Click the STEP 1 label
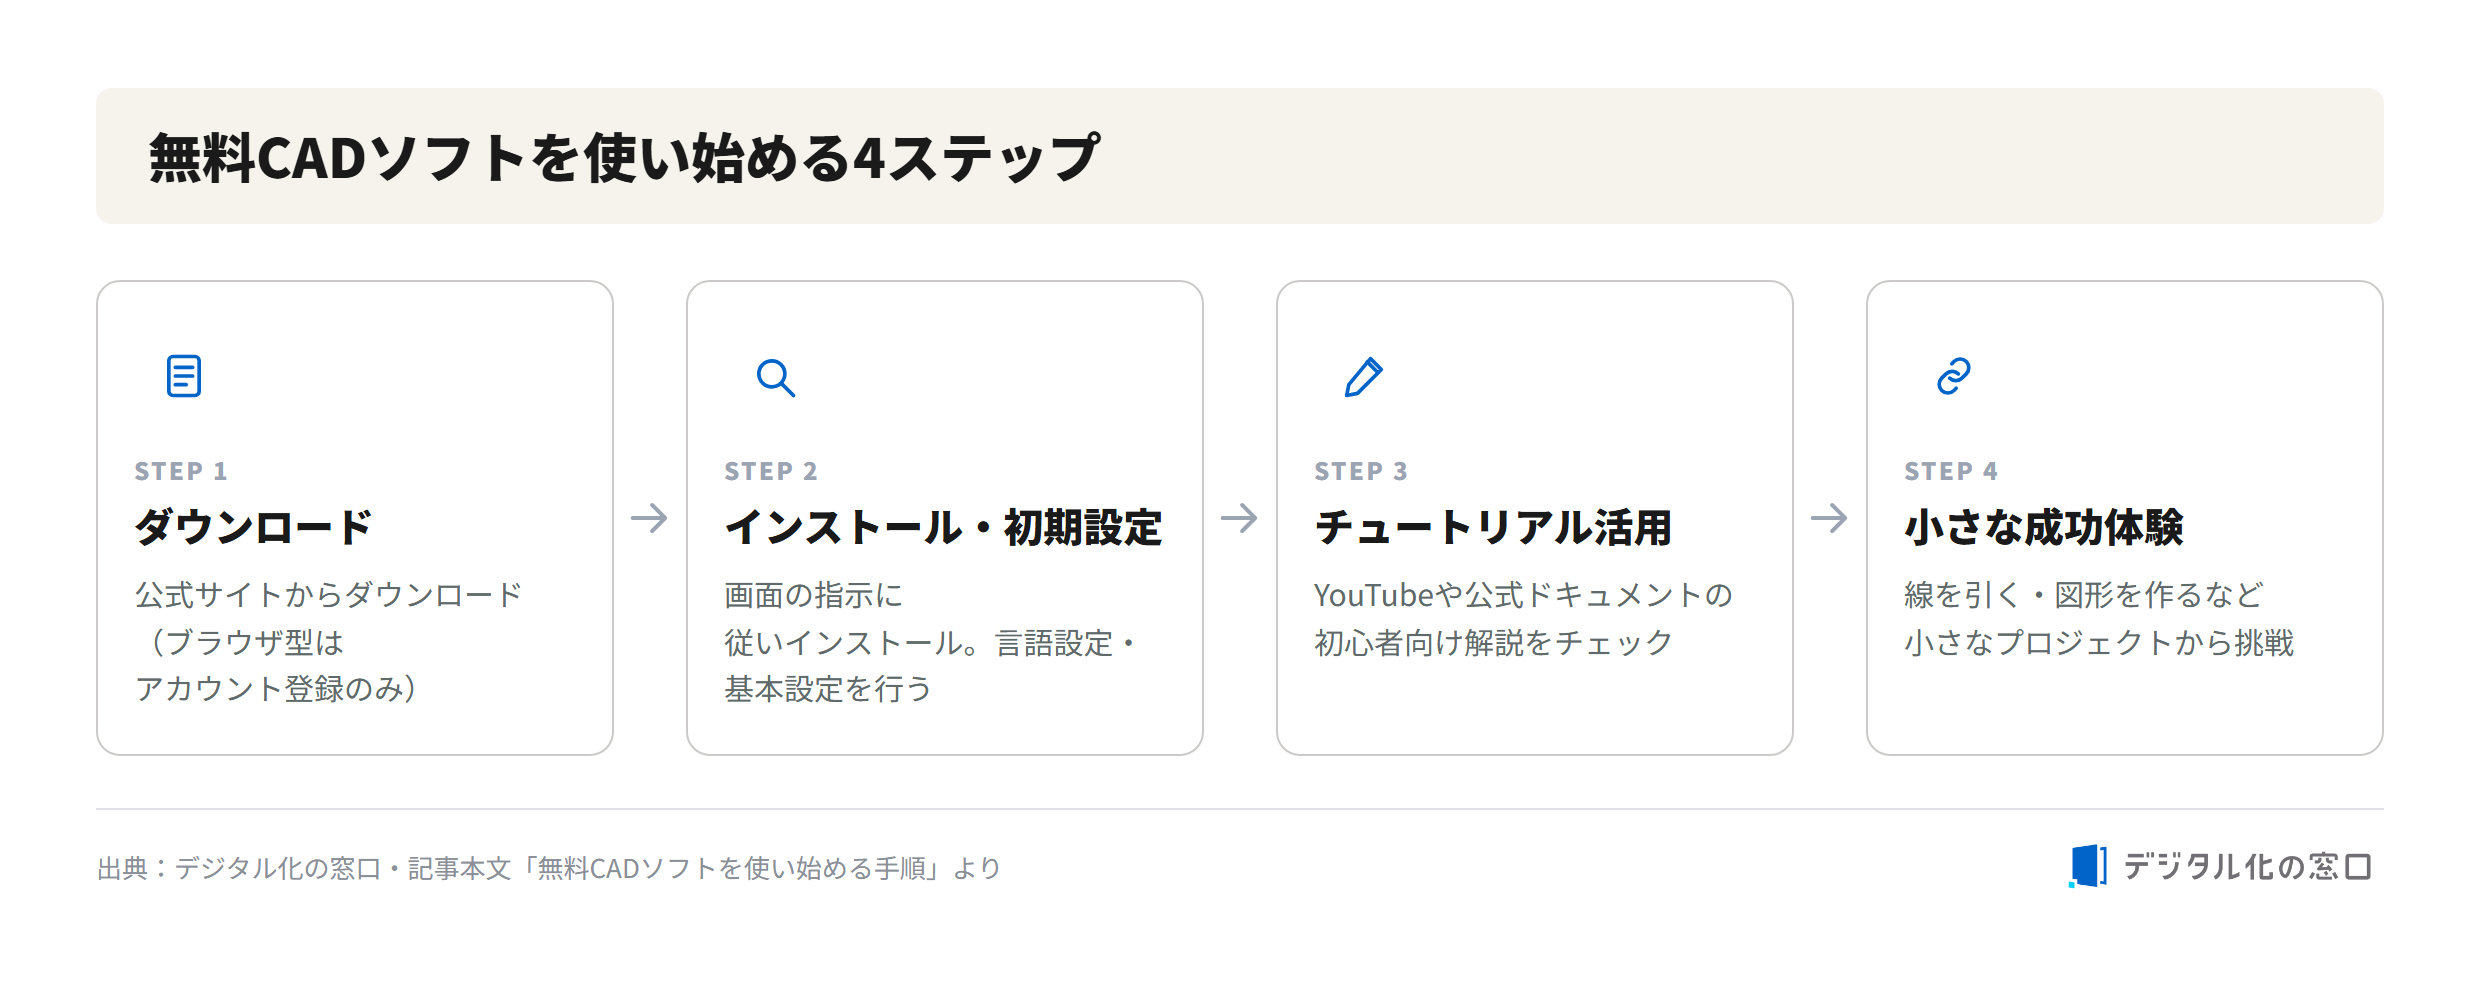Screen dimensions: 2480x984 pyautogui.click(x=181, y=471)
